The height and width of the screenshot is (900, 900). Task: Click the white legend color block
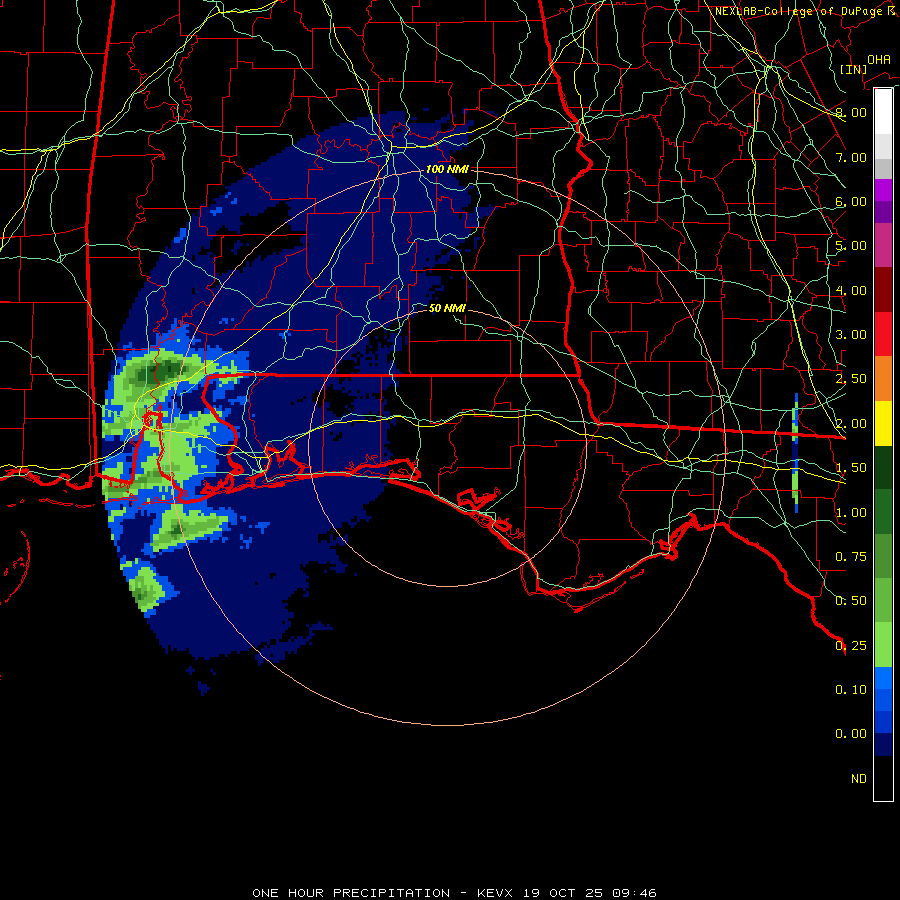(883, 111)
